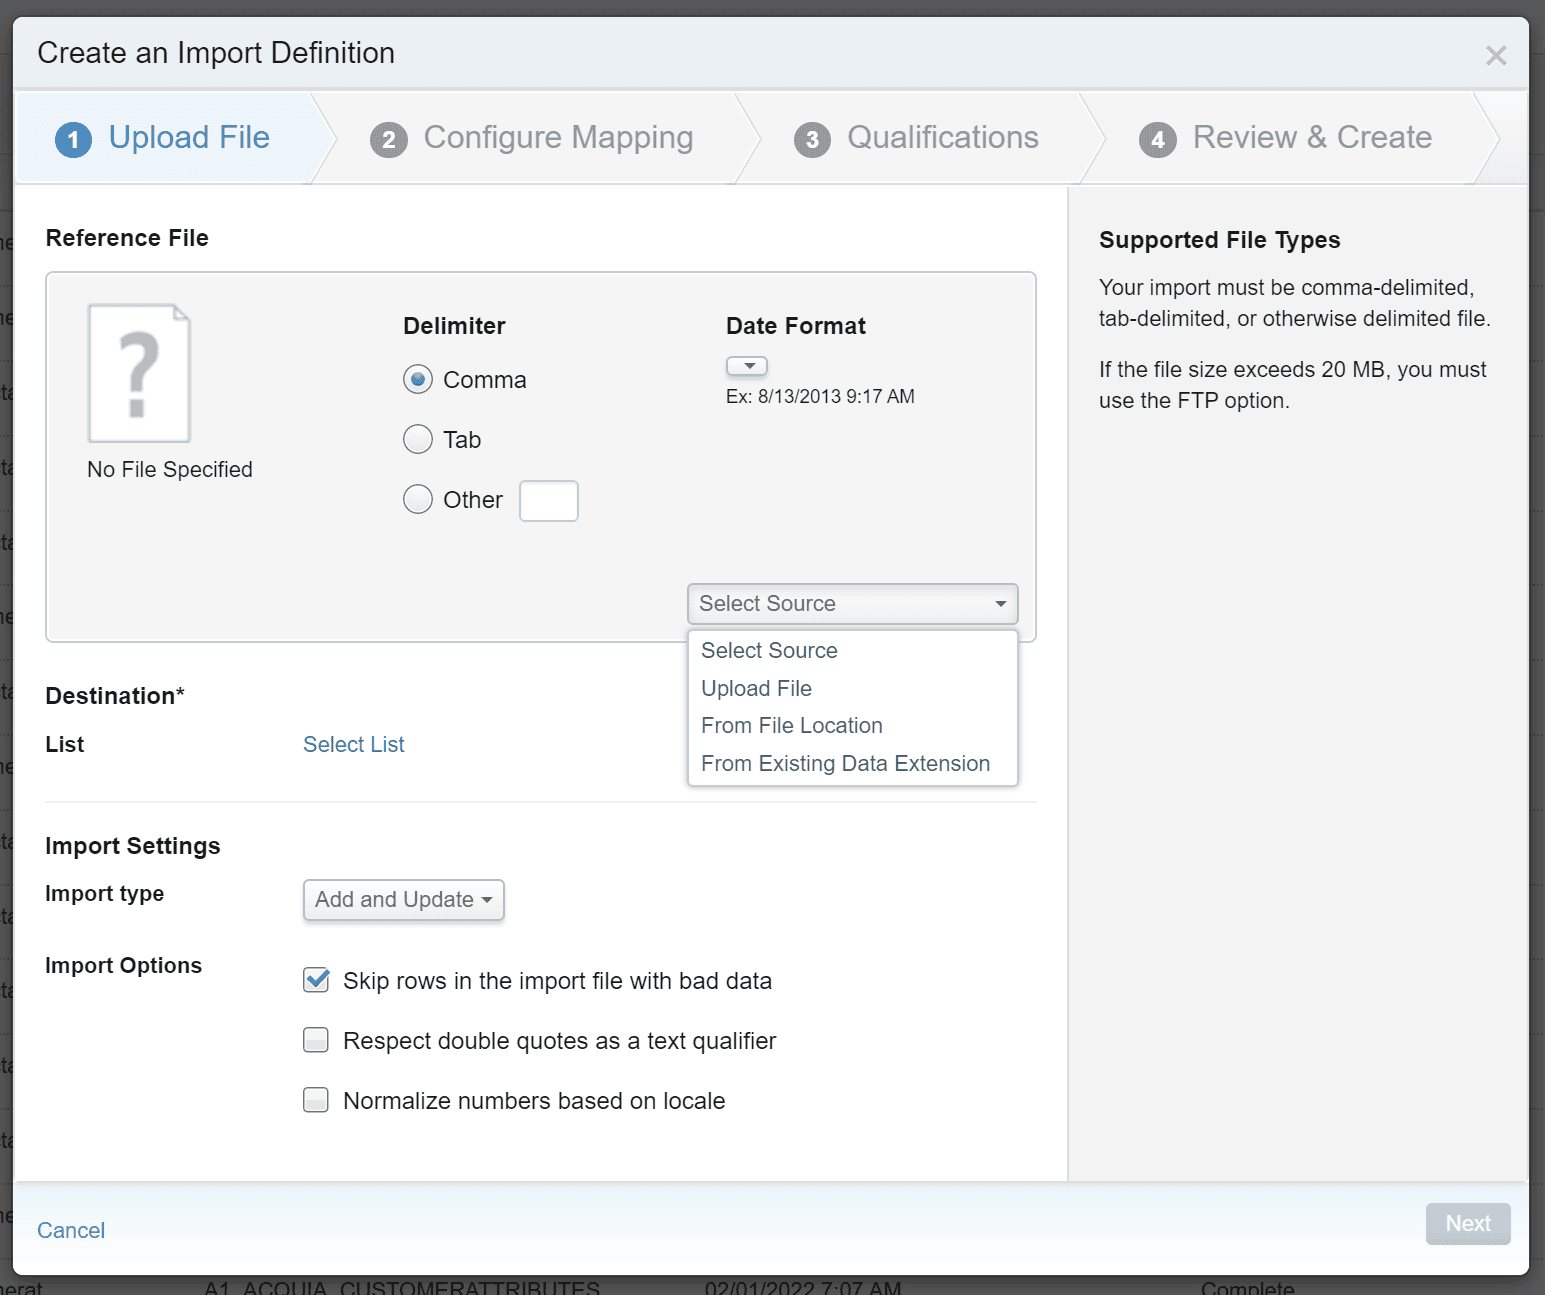Collapse the Select Source combo box

coord(852,604)
